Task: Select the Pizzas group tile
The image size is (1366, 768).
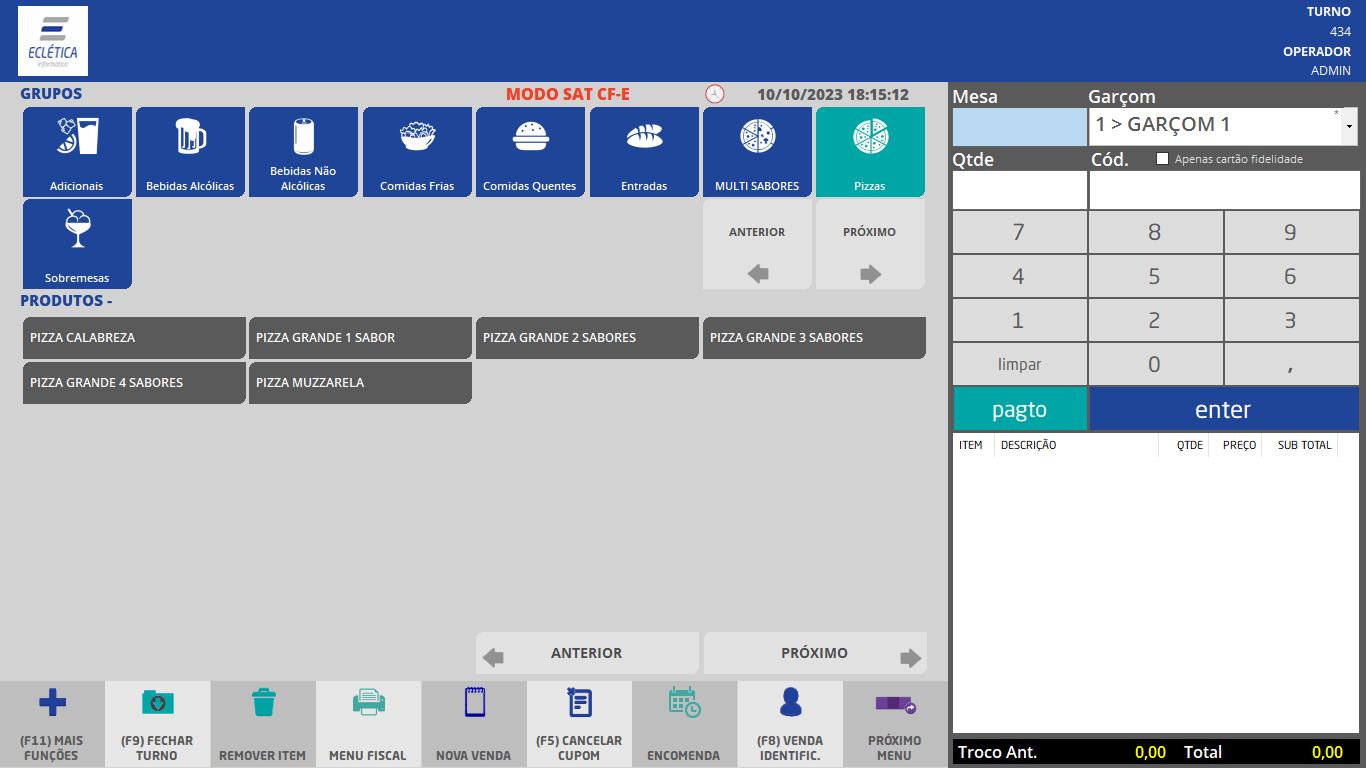Action: (x=870, y=152)
